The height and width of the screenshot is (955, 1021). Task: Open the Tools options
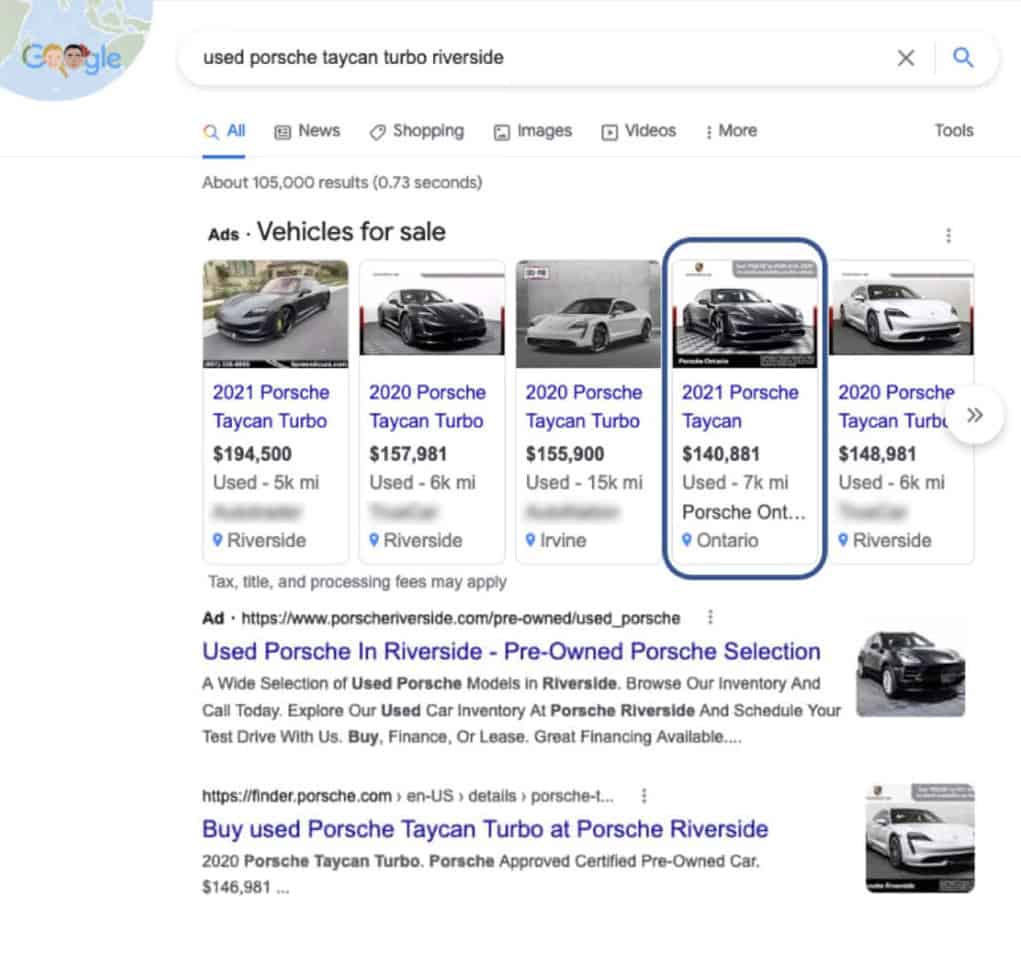coord(953,131)
